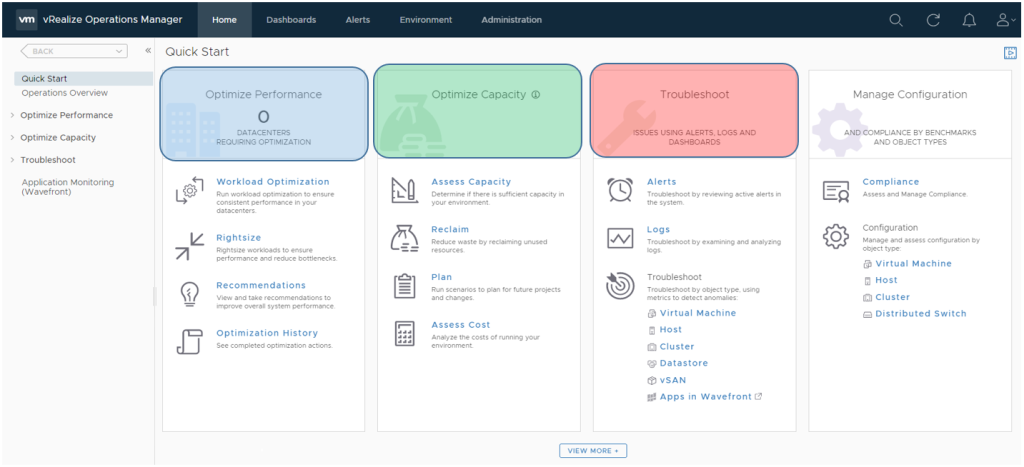Image resolution: width=1024 pixels, height=467 pixels.
Task: Click the search magnifier icon in header
Action: [896, 20]
